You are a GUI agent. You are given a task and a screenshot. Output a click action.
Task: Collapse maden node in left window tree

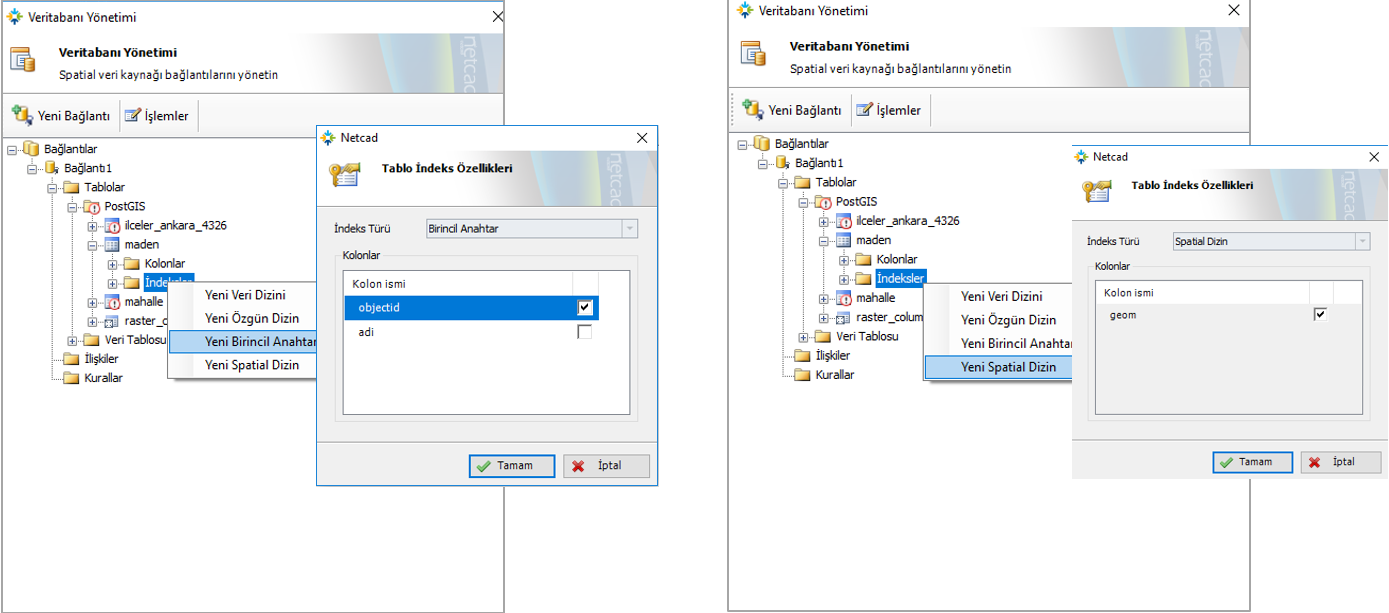click(x=92, y=245)
